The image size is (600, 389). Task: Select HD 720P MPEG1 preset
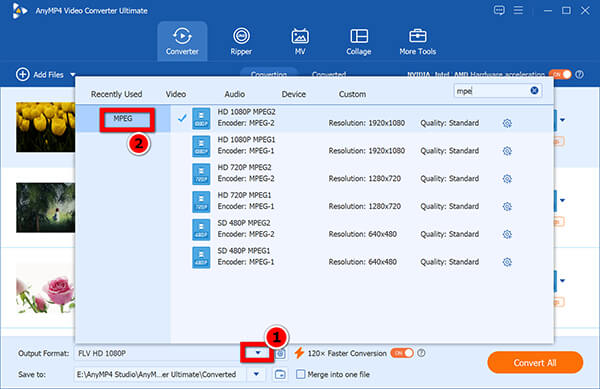coord(362,202)
